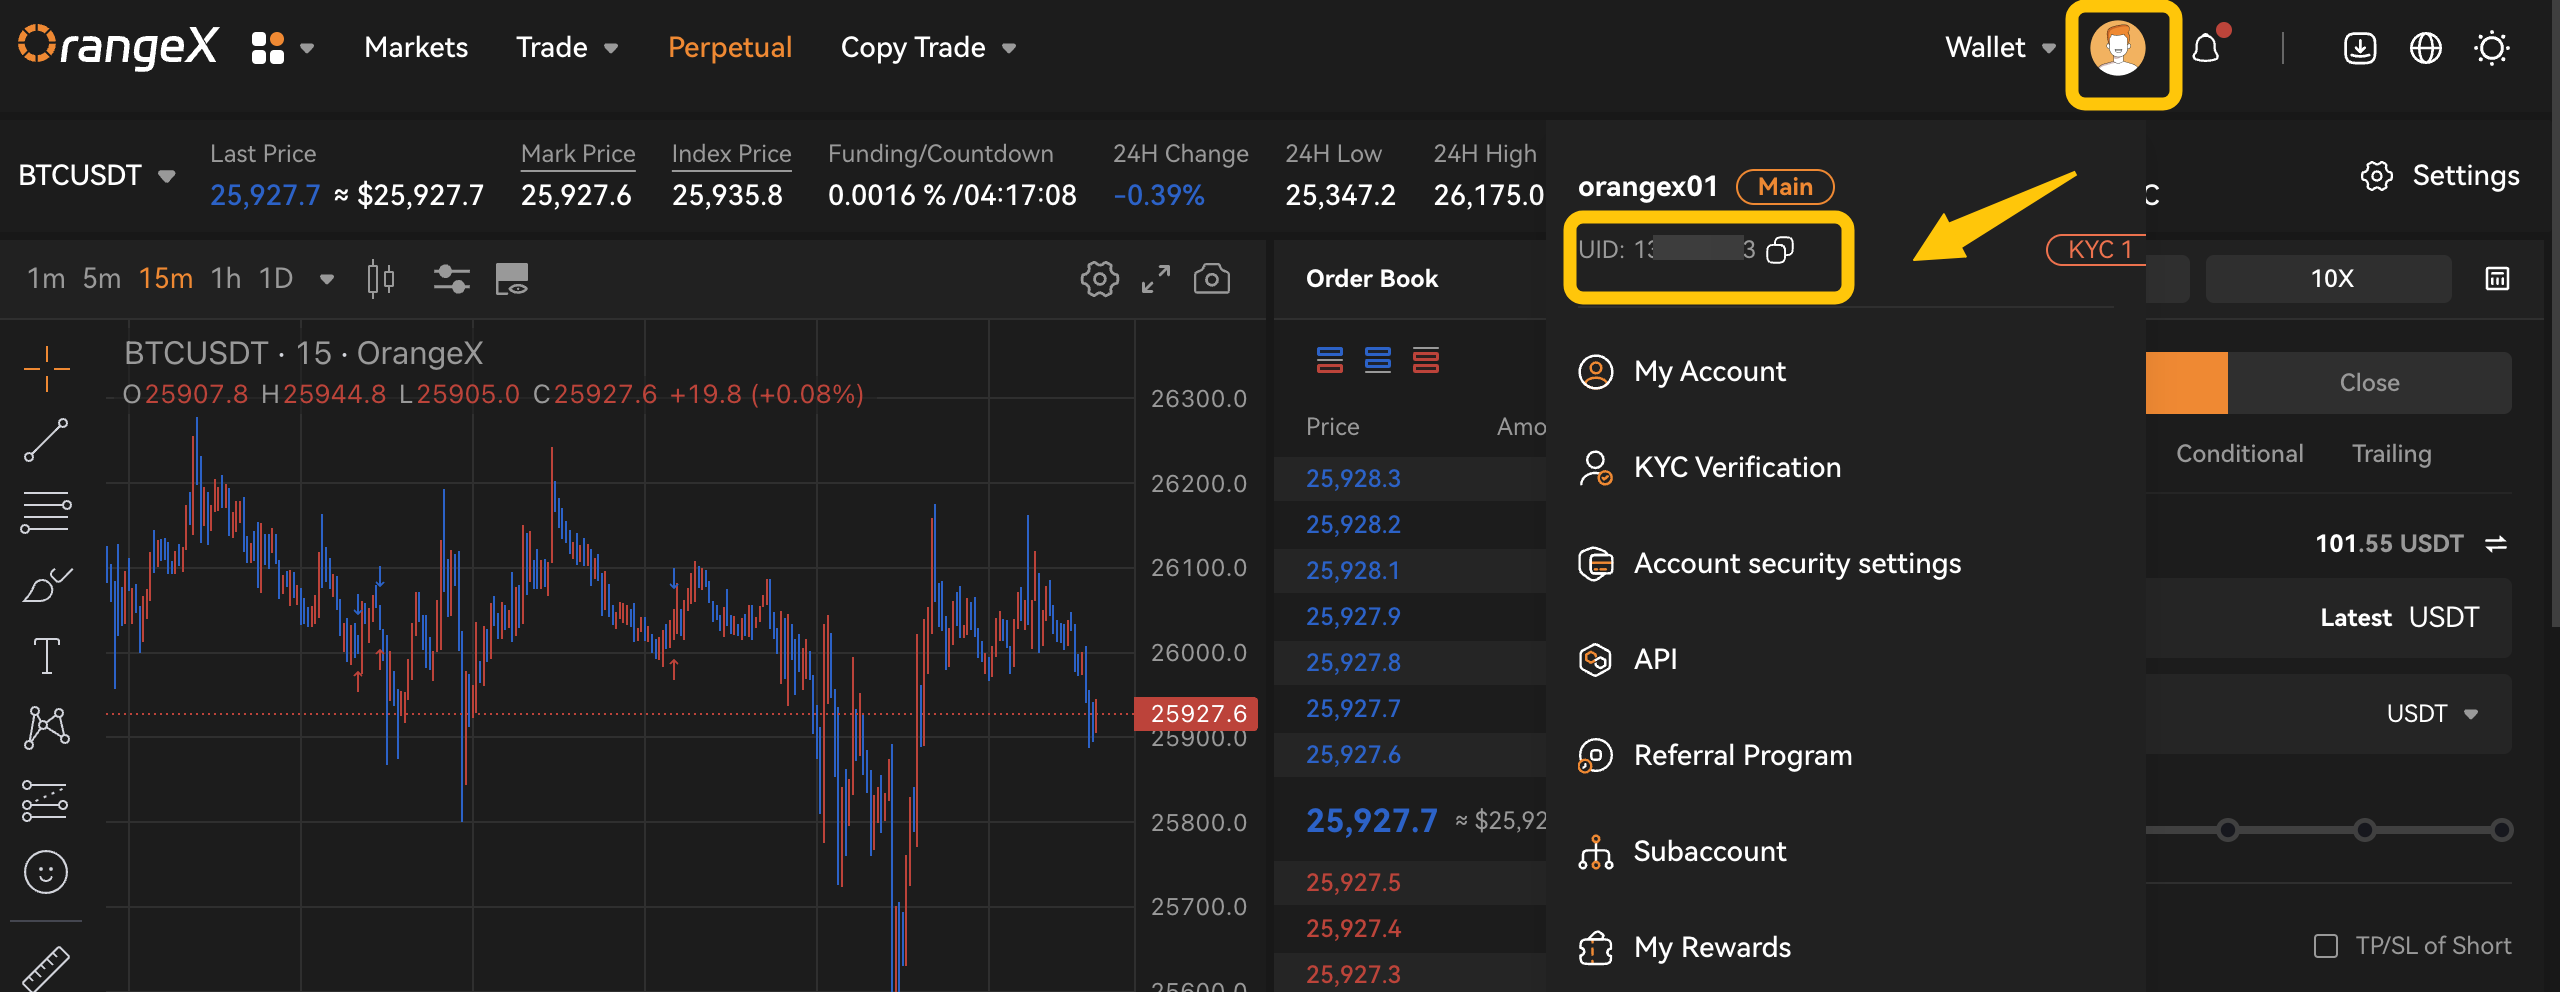Open Account security settings
2560x992 pixels.
1797,564
